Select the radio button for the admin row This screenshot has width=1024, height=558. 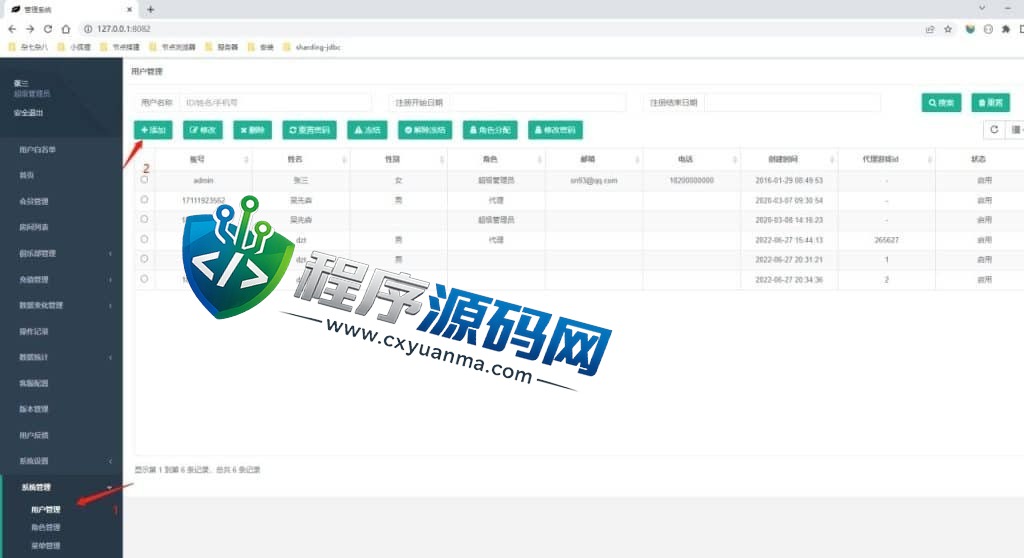click(144, 180)
